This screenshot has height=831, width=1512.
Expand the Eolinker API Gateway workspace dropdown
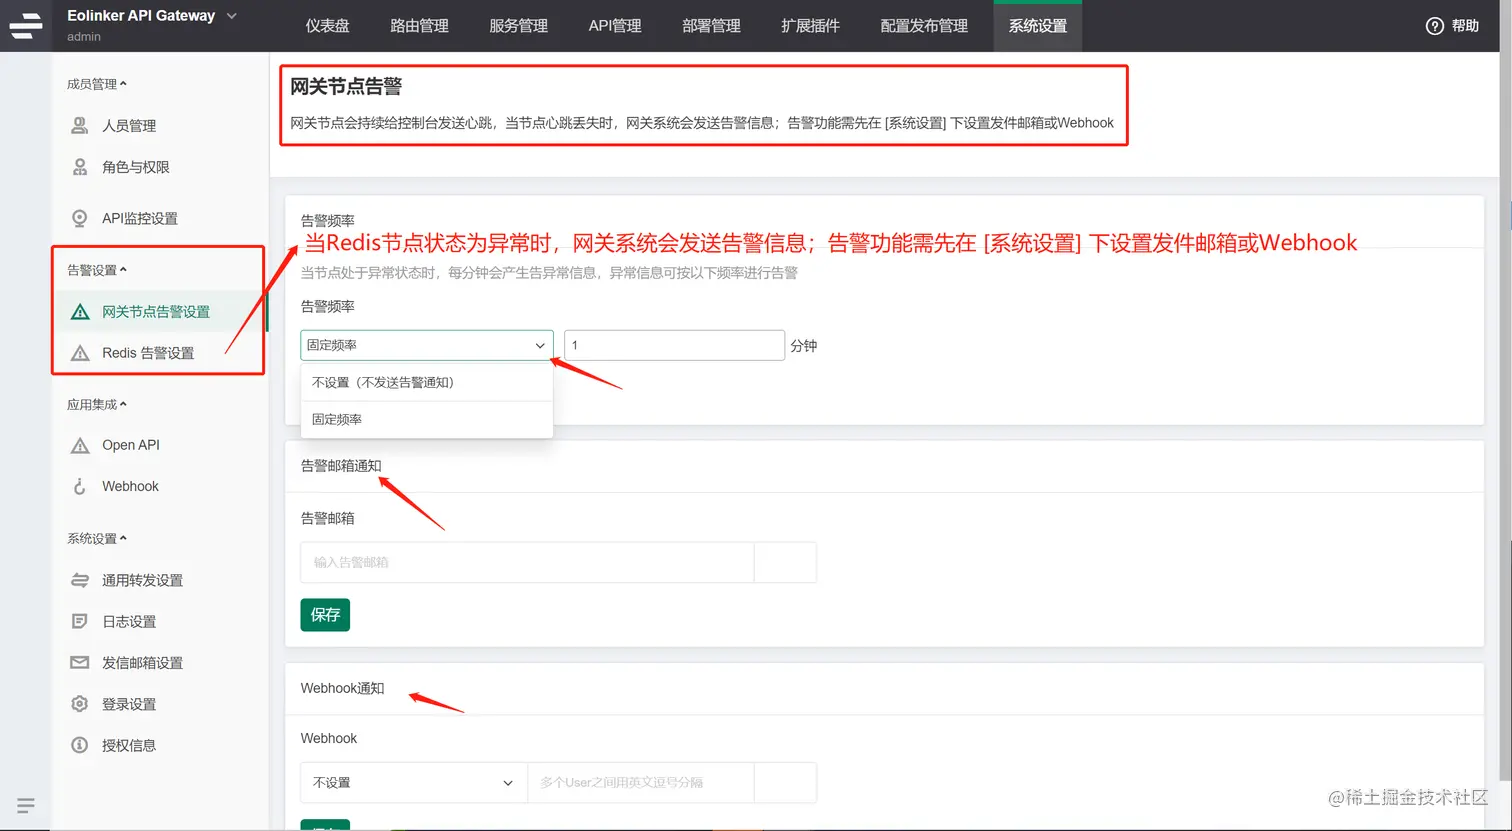(x=232, y=16)
